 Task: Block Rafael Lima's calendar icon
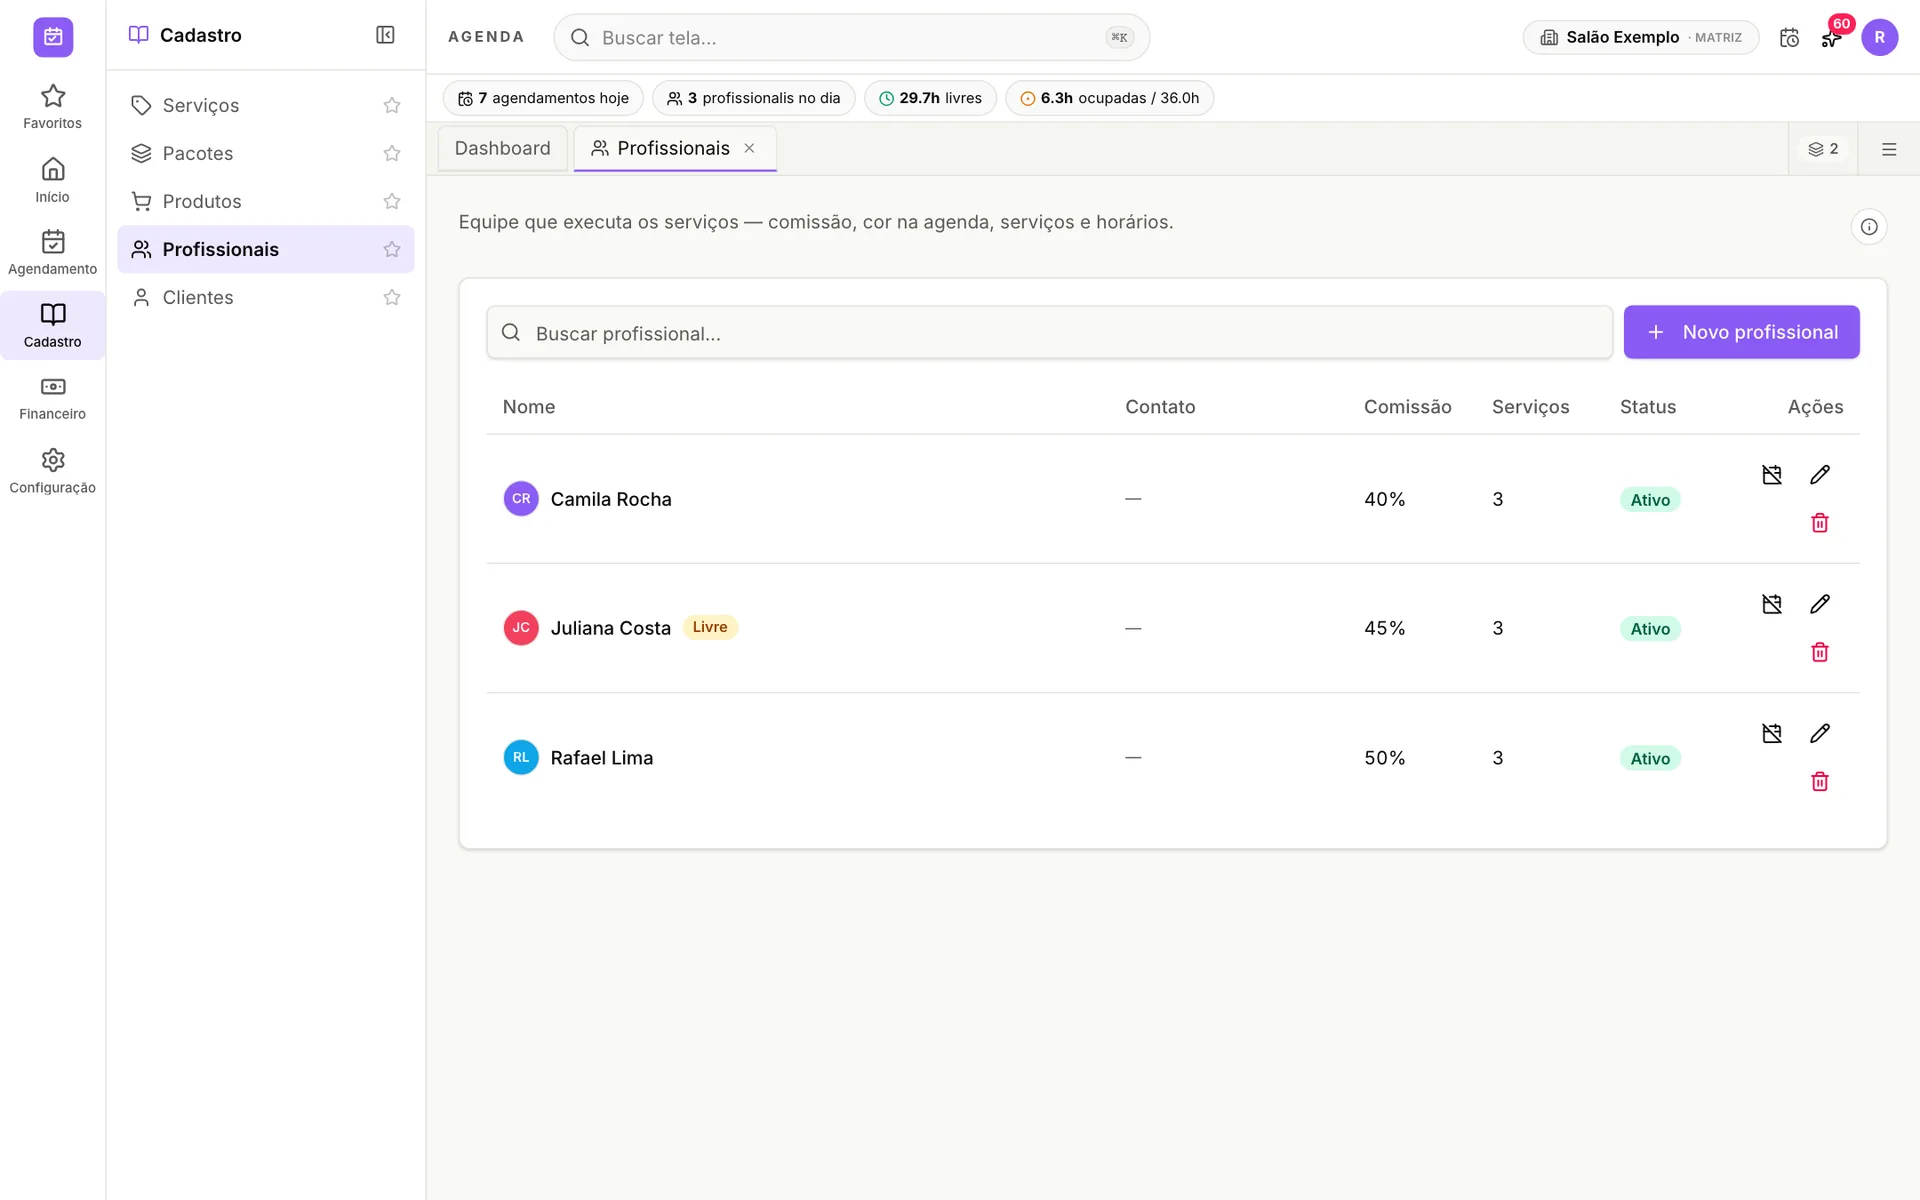click(1771, 733)
